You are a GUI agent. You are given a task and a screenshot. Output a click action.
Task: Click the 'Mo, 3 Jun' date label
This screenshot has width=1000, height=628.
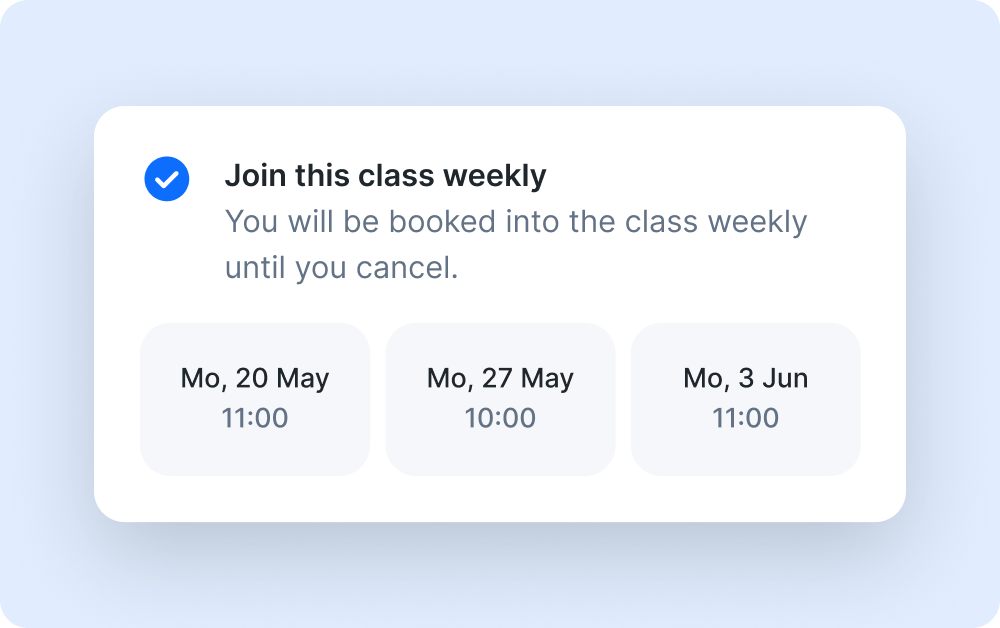[x=744, y=378]
